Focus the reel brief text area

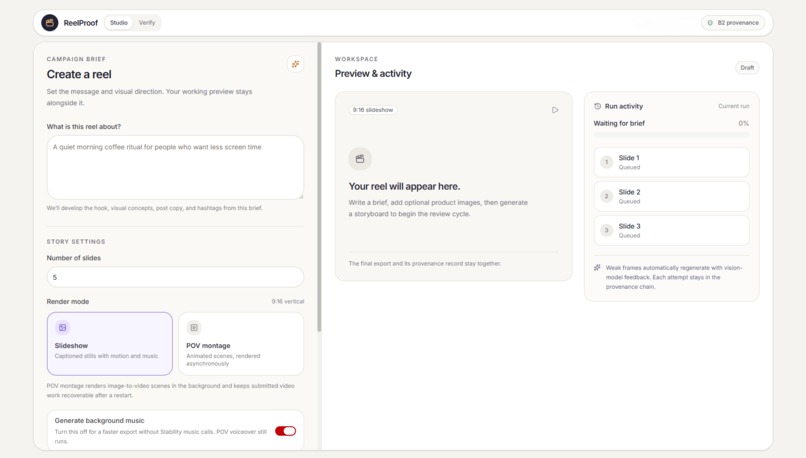pyautogui.click(x=175, y=168)
